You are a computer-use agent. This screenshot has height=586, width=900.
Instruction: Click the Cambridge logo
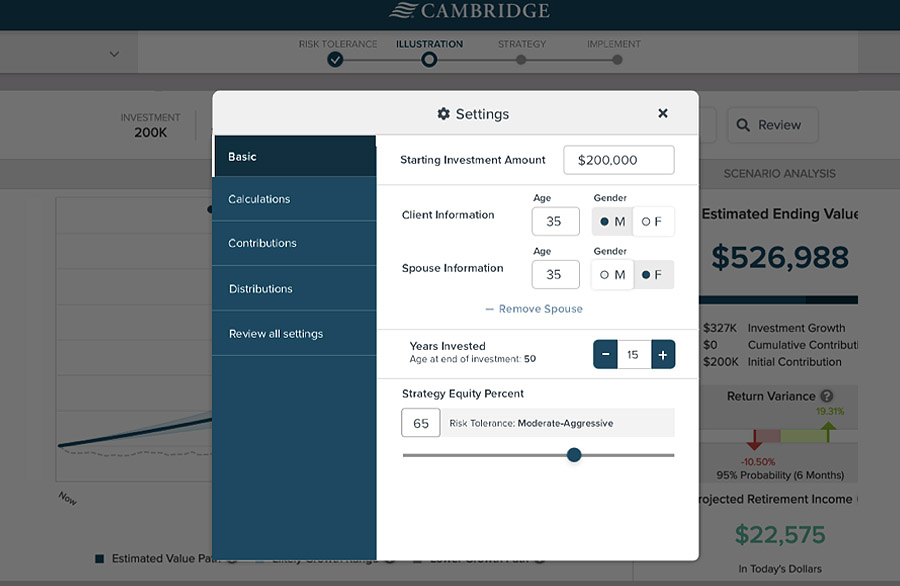click(x=470, y=12)
